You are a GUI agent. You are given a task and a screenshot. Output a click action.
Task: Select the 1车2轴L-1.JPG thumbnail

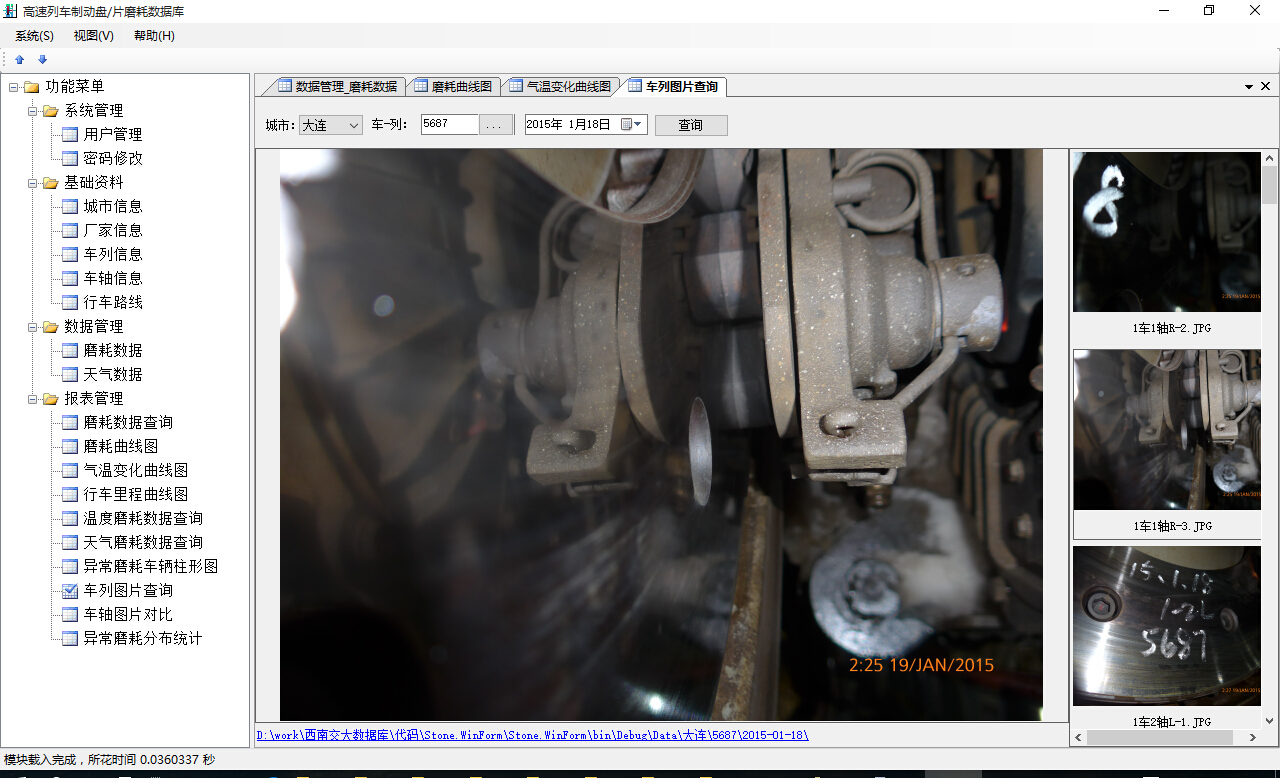(1167, 626)
